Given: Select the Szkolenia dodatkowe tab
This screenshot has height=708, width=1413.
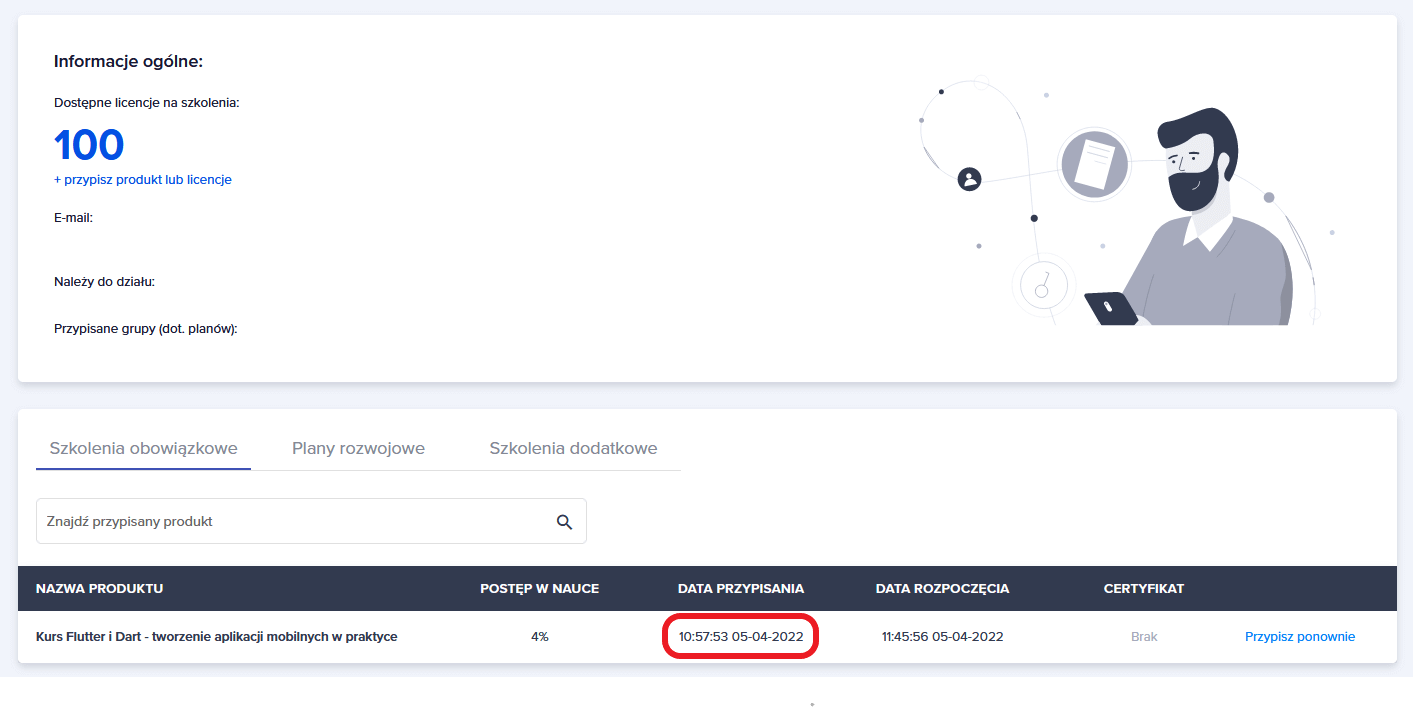Looking at the screenshot, I should click(x=573, y=448).
